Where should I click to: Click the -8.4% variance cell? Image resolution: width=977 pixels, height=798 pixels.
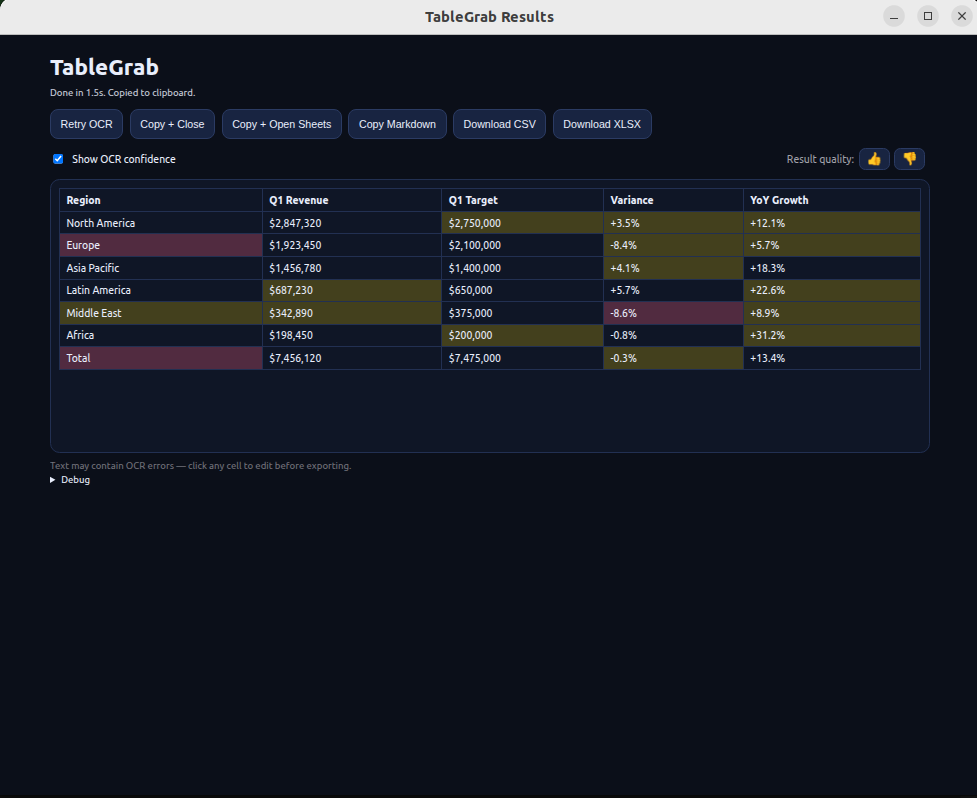point(673,245)
